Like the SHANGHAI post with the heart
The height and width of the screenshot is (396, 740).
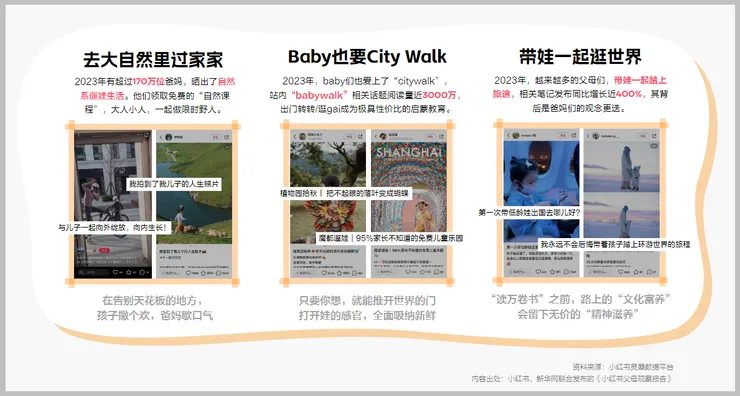tap(408, 271)
